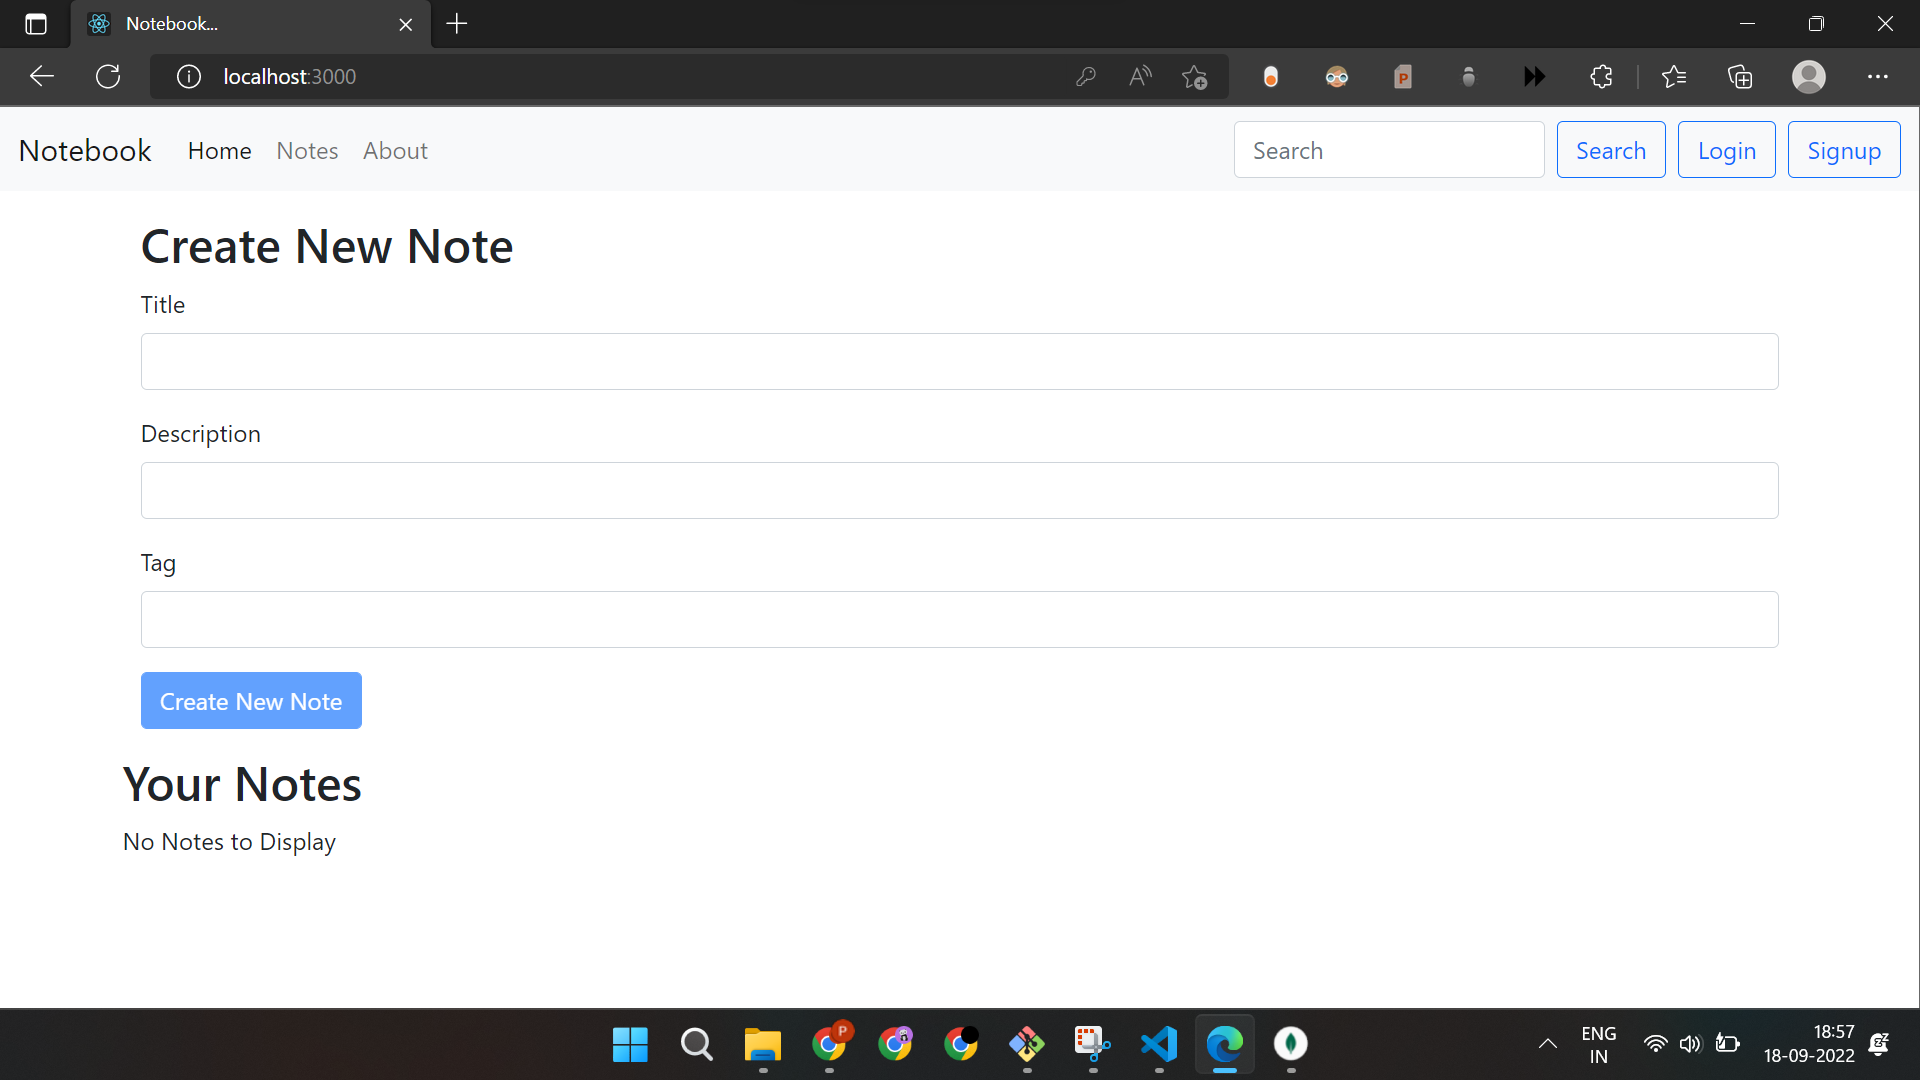Click the Signup button
This screenshot has height=1080, width=1920.
(x=1843, y=149)
